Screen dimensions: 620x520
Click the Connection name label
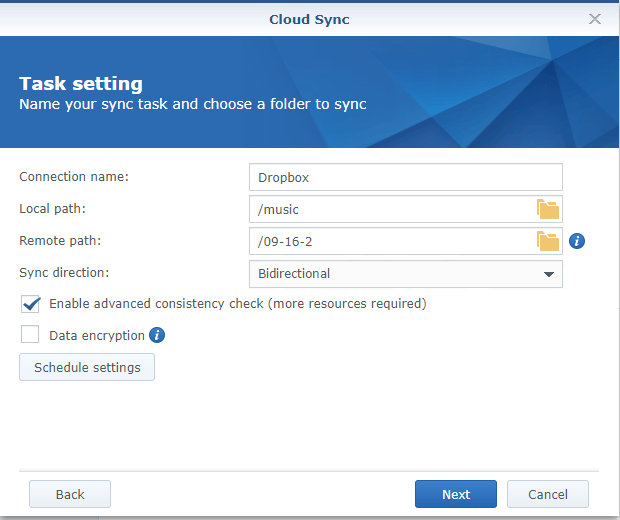tap(75, 176)
